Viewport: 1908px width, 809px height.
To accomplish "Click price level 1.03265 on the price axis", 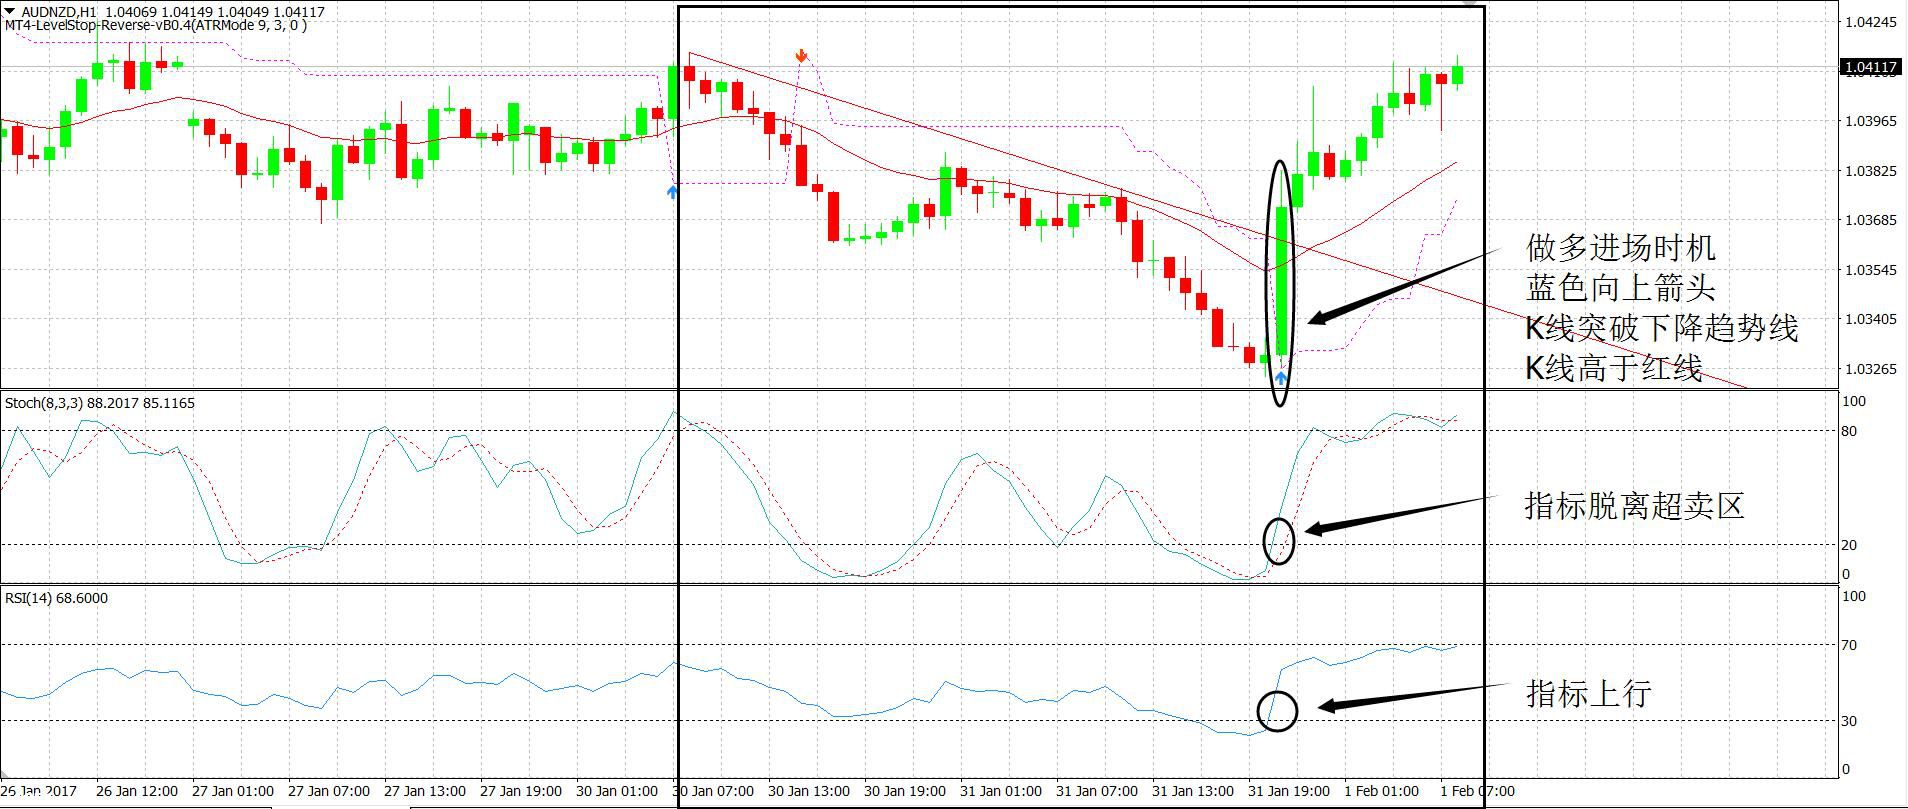I will [x=1870, y=369].
